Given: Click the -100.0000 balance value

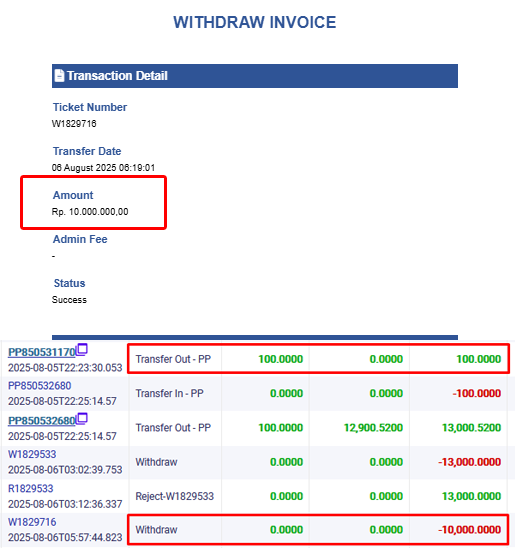Looking at the screenshot, I should click(x=477, y=393).
